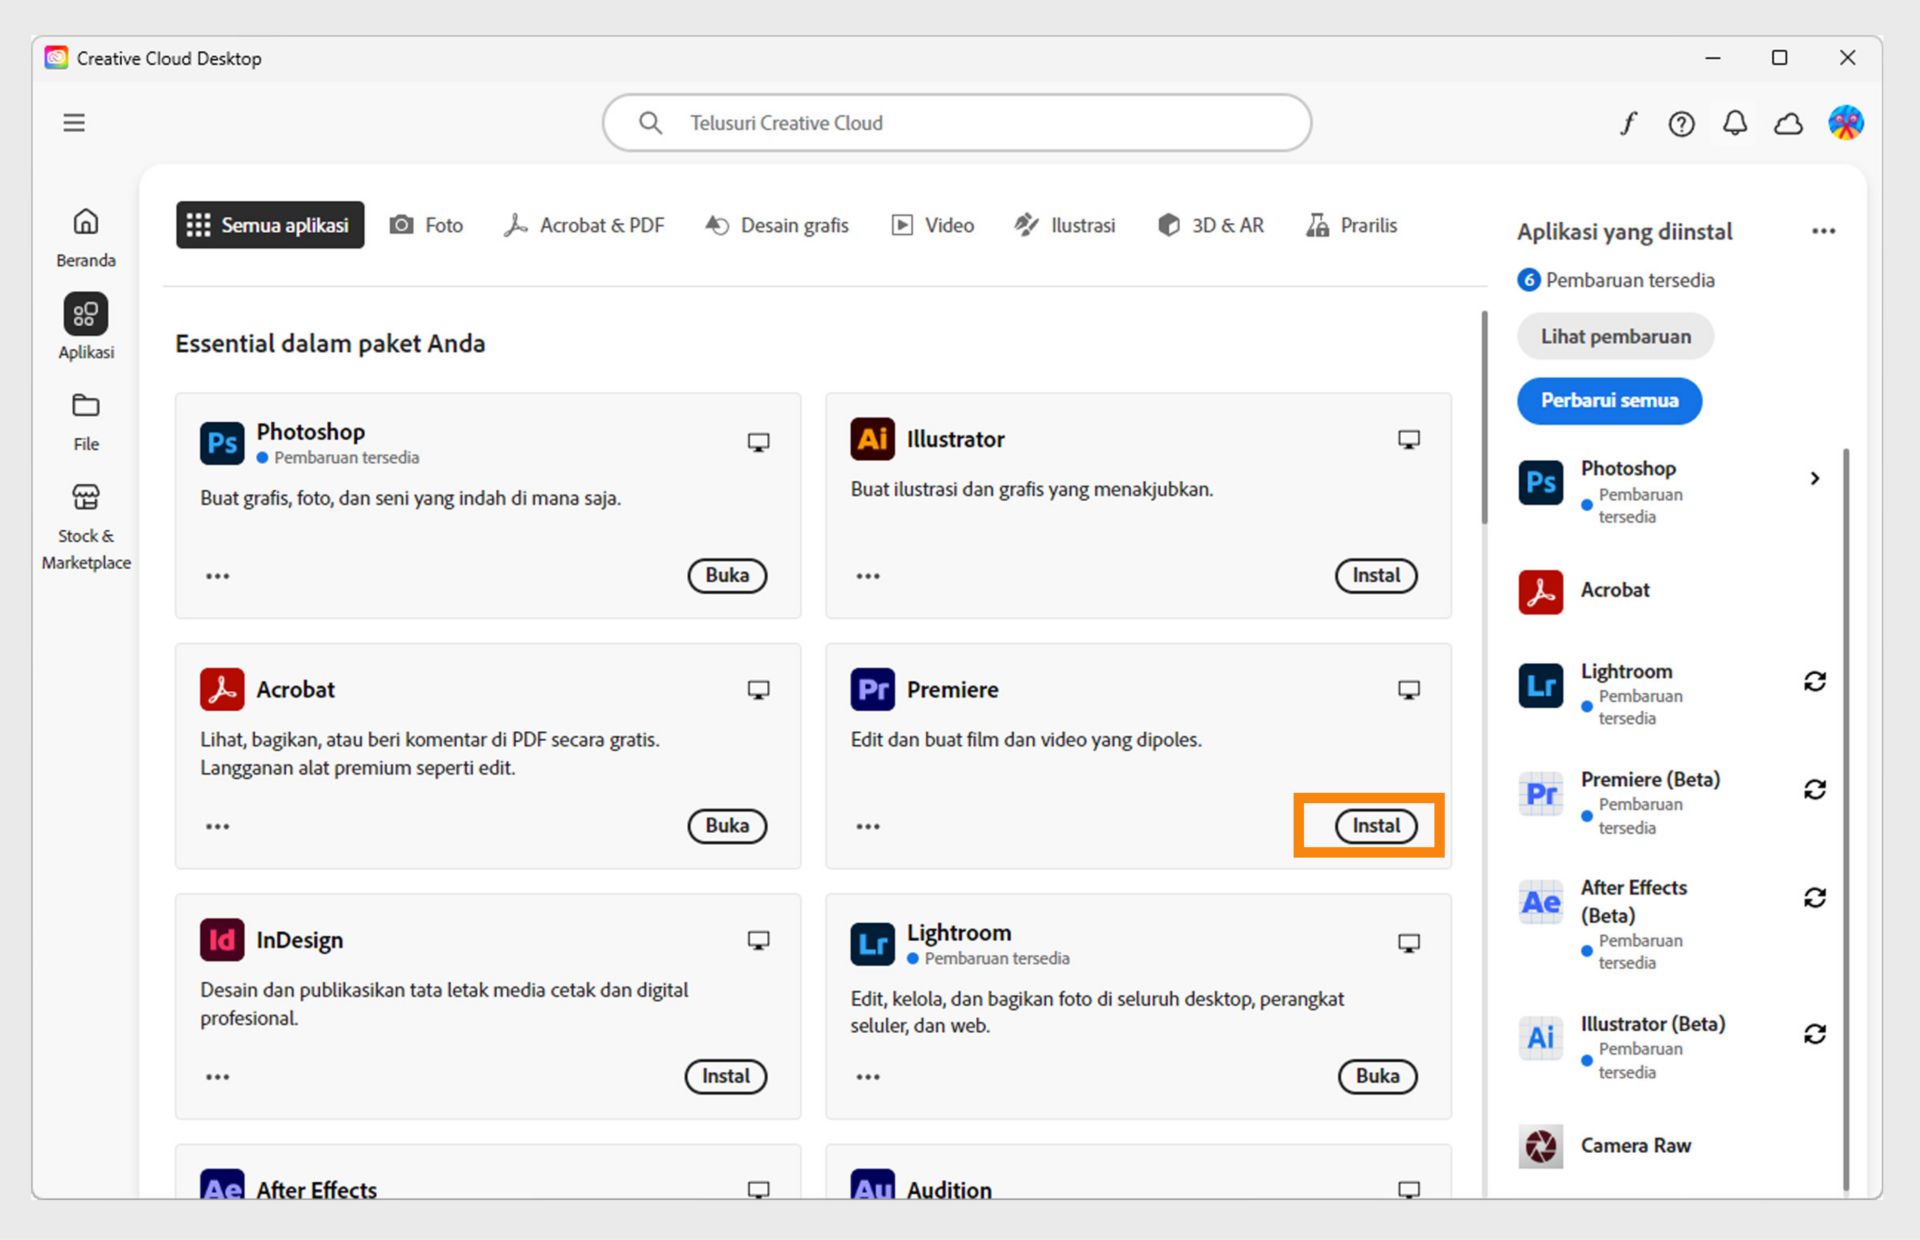Open more options for InDesign card
The height and width of the screenshot is (1240, 1920).
tap(218, 1077)
